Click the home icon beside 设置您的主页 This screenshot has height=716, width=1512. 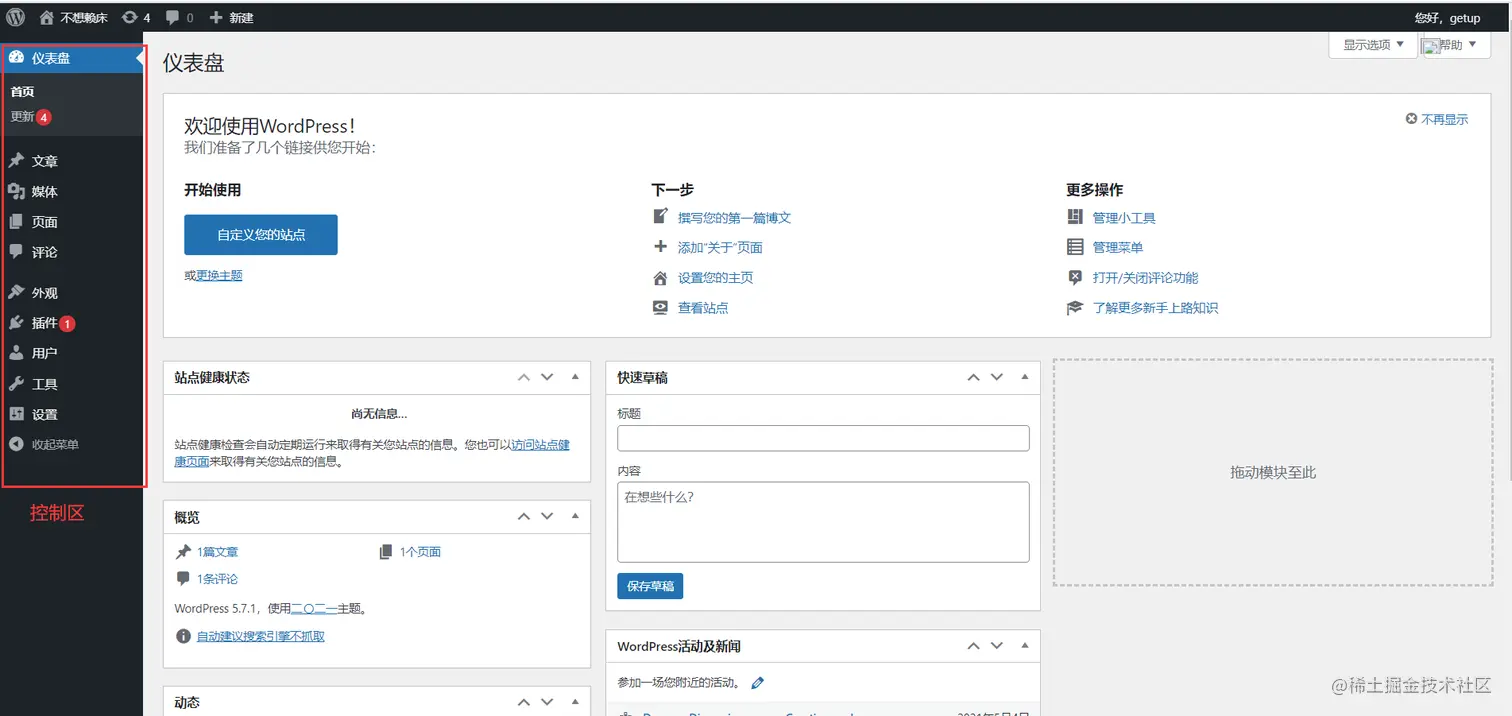[x=660, y=278]
